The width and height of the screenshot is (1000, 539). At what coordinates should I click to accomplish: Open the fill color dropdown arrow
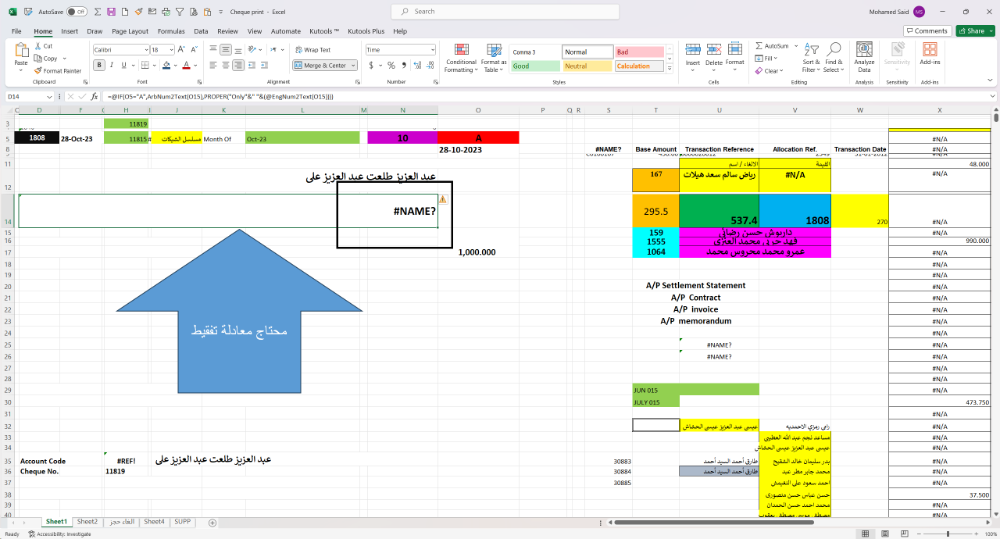point(175,65)
